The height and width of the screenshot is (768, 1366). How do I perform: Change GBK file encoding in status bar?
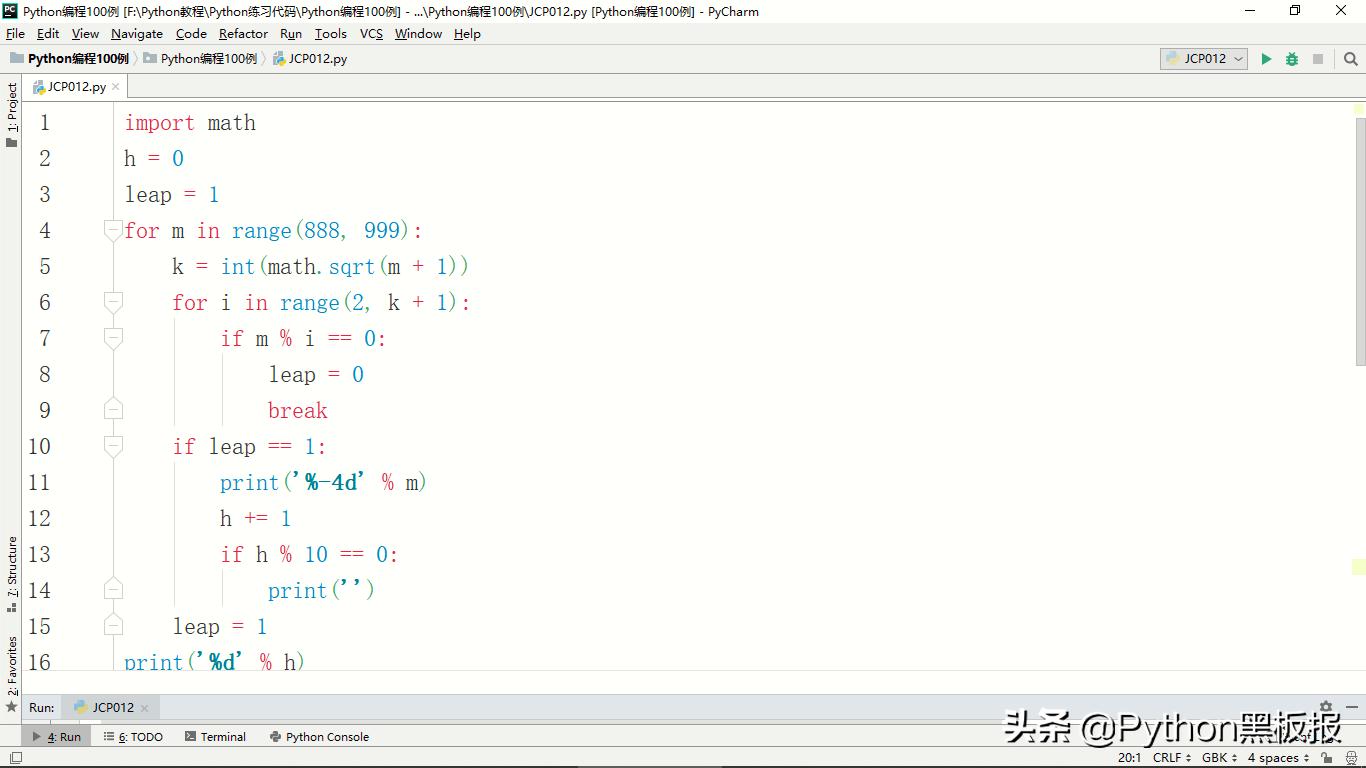click(x=1219, y=758)
